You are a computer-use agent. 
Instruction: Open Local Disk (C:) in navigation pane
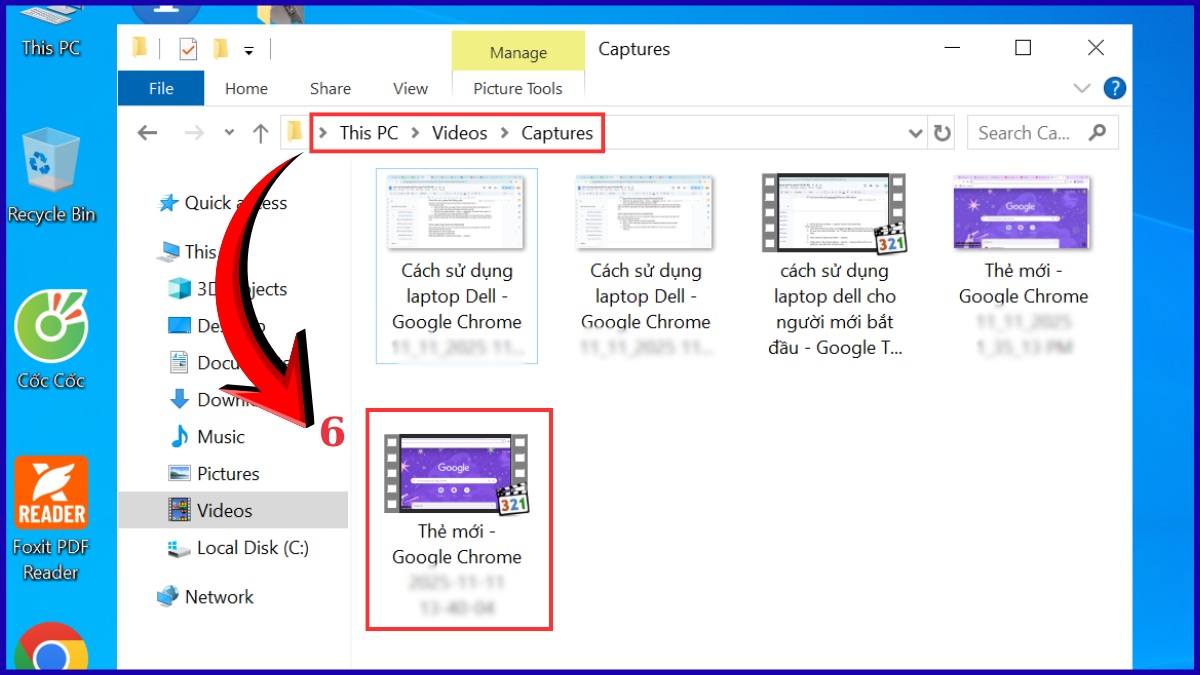pos(239,548)
